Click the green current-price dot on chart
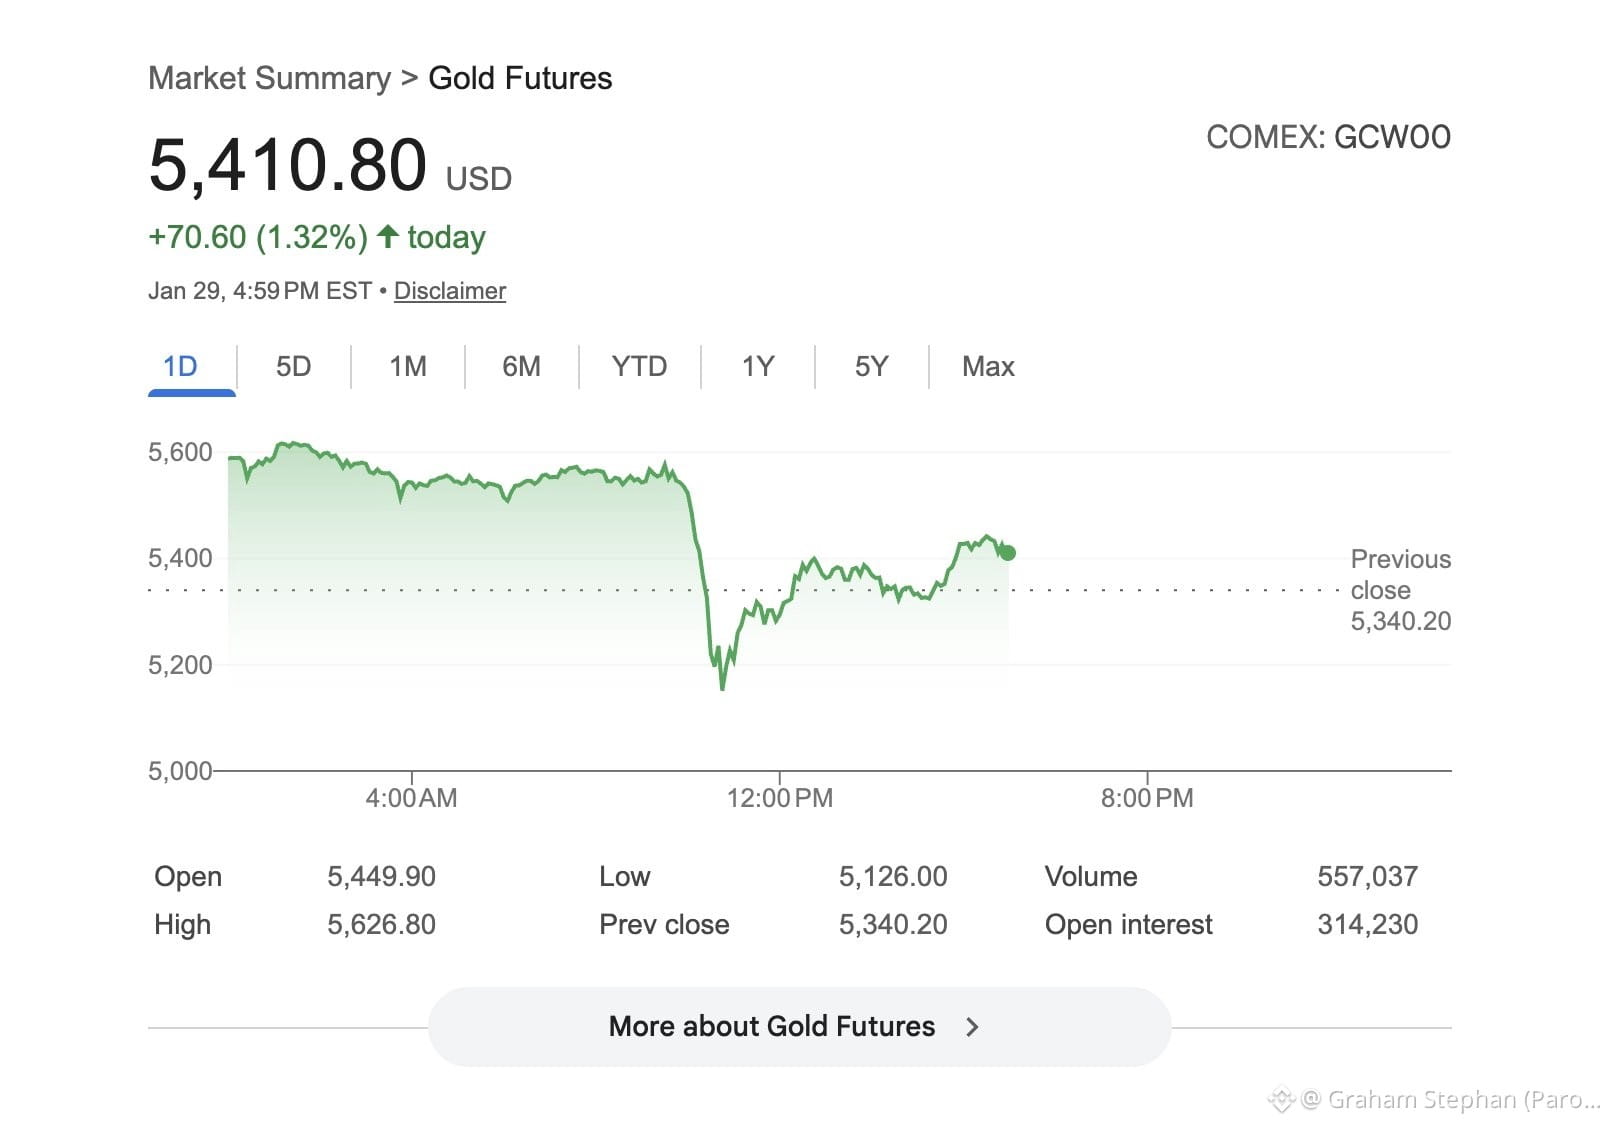Screen dimensions: 1608x1124 (x=1008, y=553)
